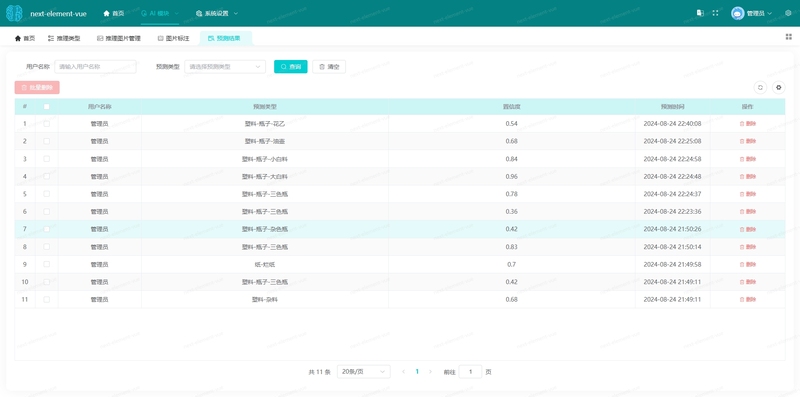Switch to the 图片标注 tab
800x397 pixels.
173,38
